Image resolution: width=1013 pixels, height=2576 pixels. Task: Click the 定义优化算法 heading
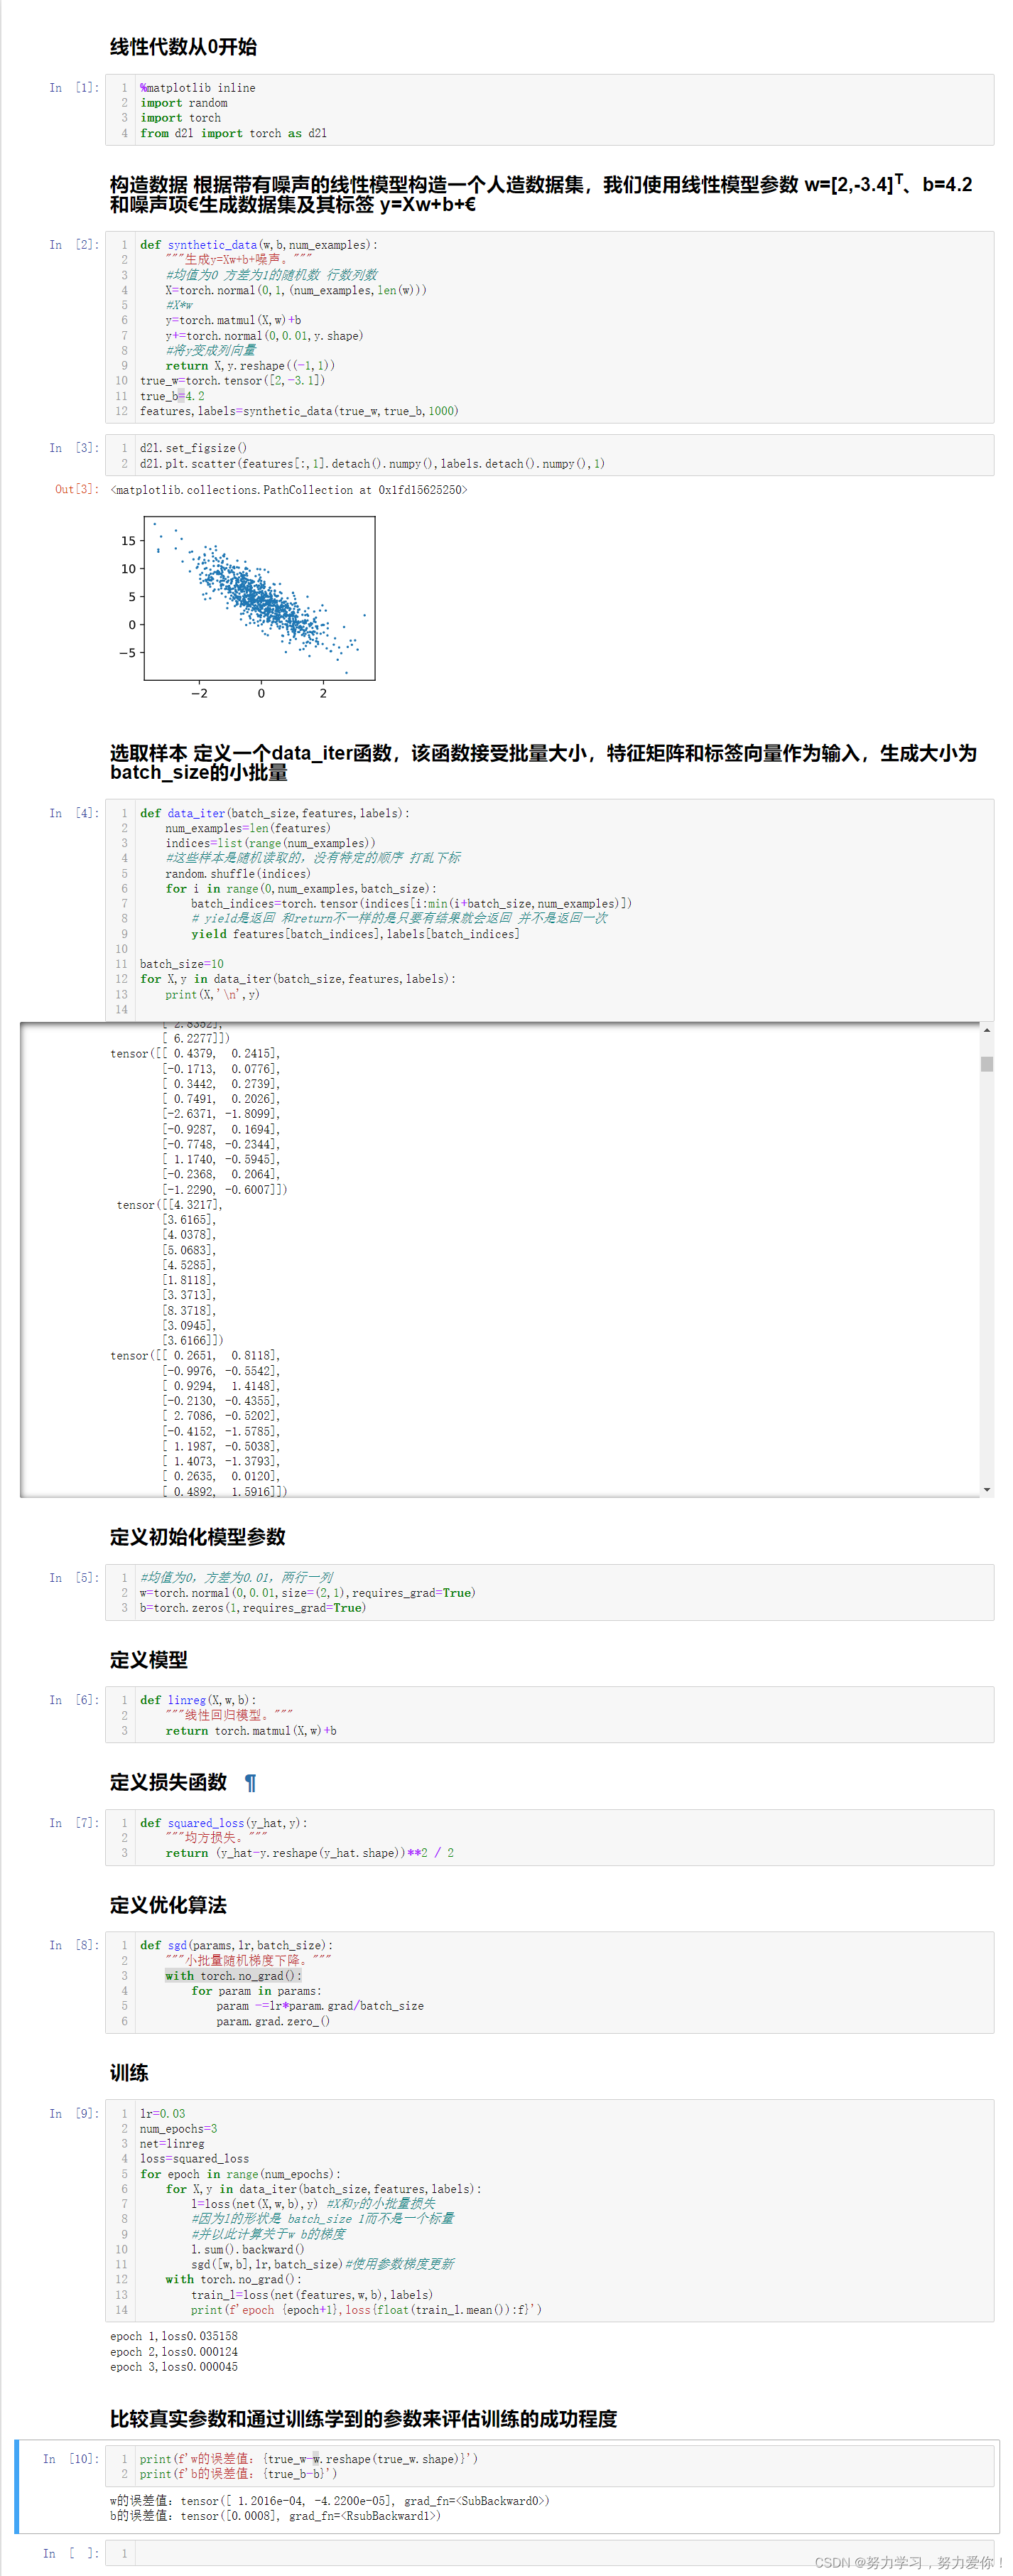coord(168,1904)
